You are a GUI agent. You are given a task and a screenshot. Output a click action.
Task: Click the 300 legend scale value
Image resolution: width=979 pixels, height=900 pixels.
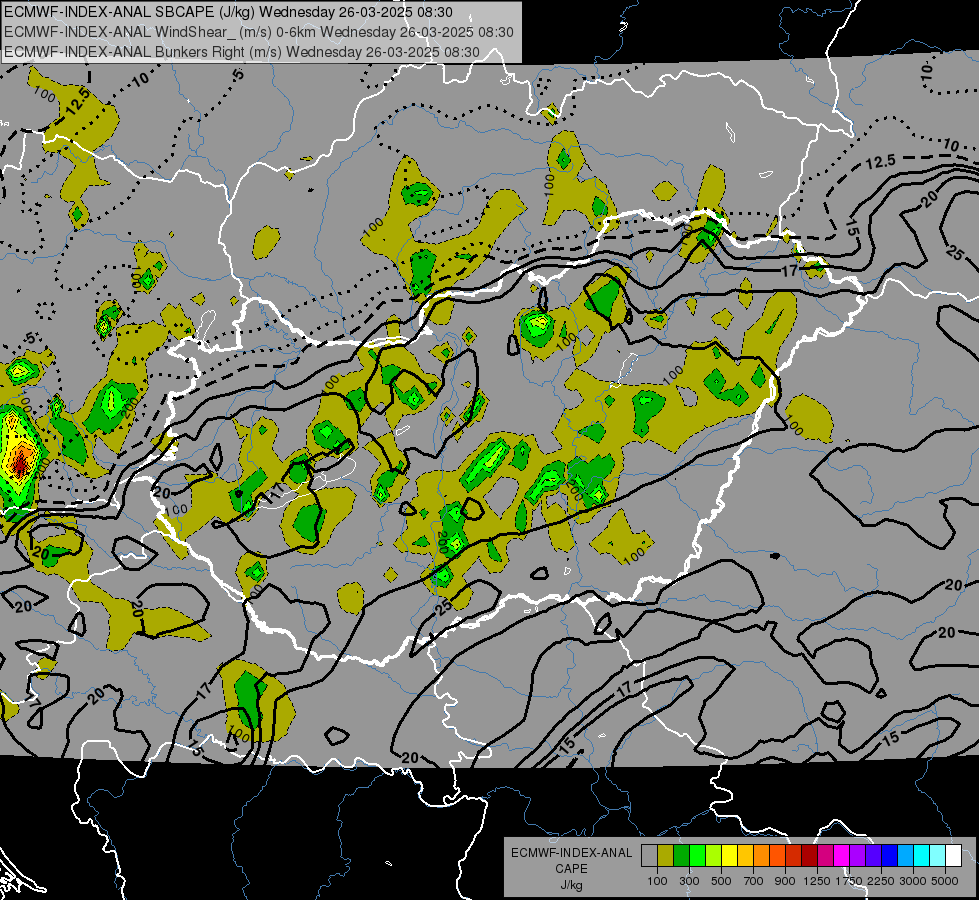(689, 881)
